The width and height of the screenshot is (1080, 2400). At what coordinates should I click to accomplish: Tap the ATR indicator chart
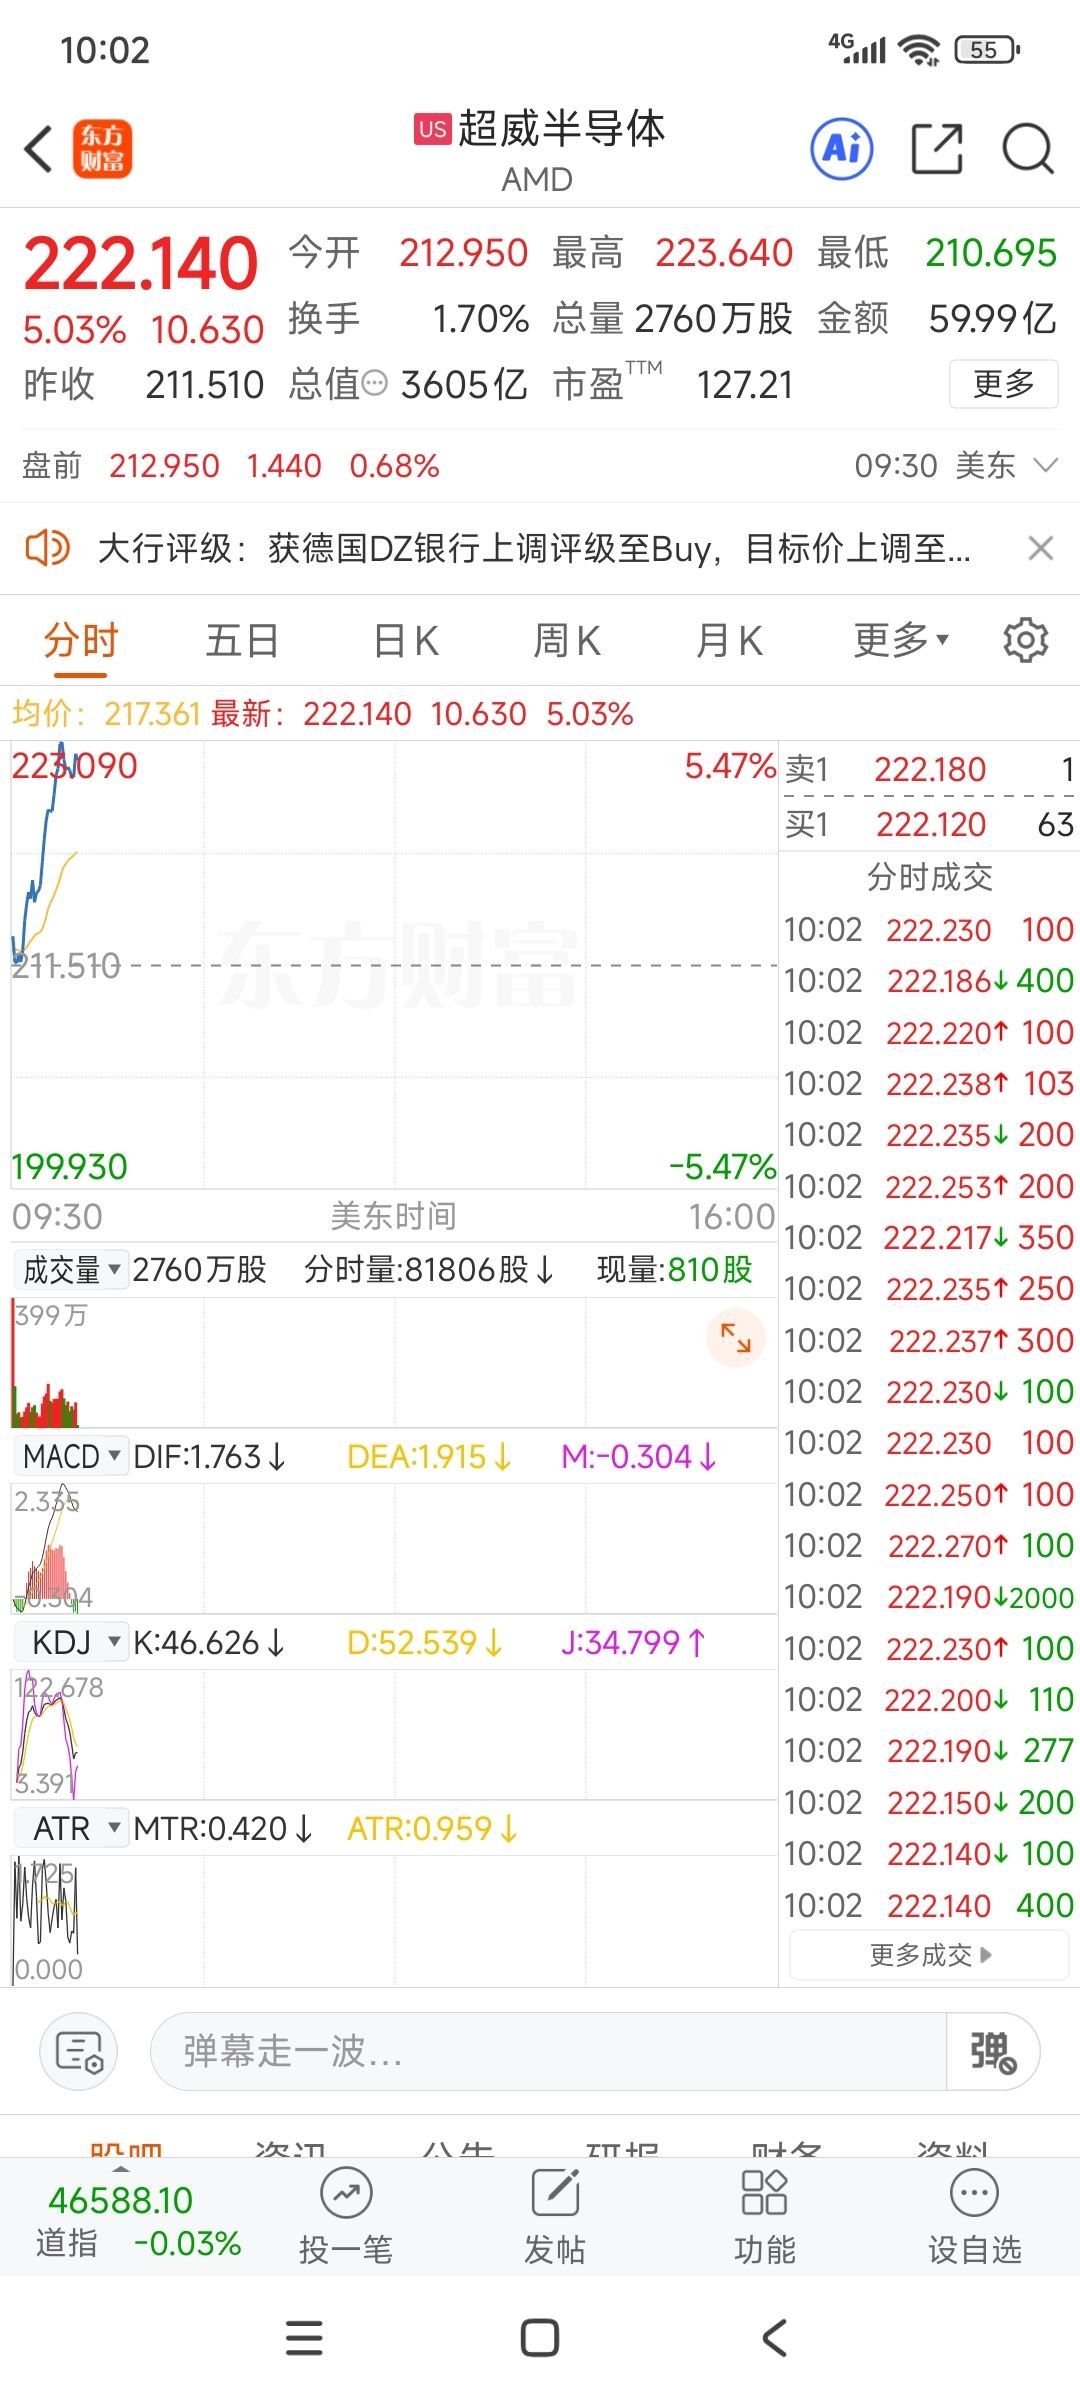click(394, 1920)
